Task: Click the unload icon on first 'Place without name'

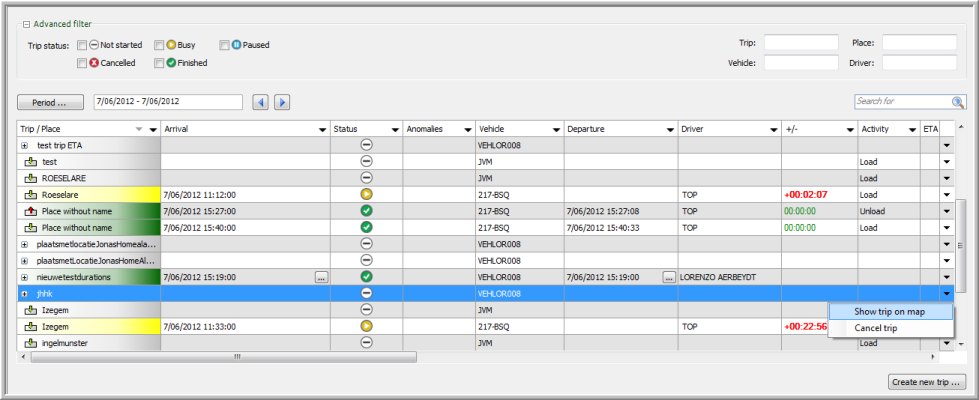Action: click(x=29, y=211)
